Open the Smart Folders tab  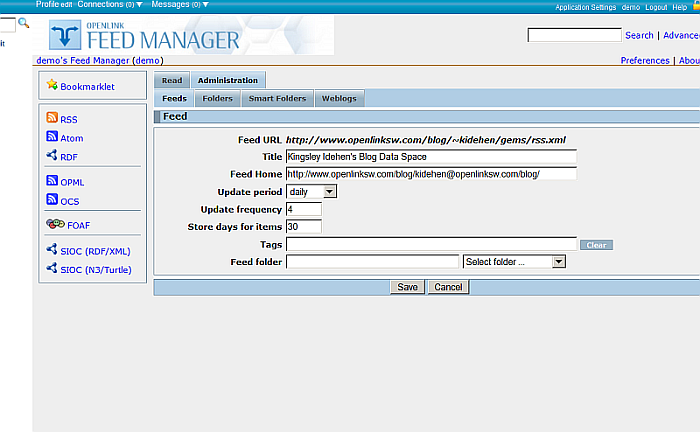point(278,99)
